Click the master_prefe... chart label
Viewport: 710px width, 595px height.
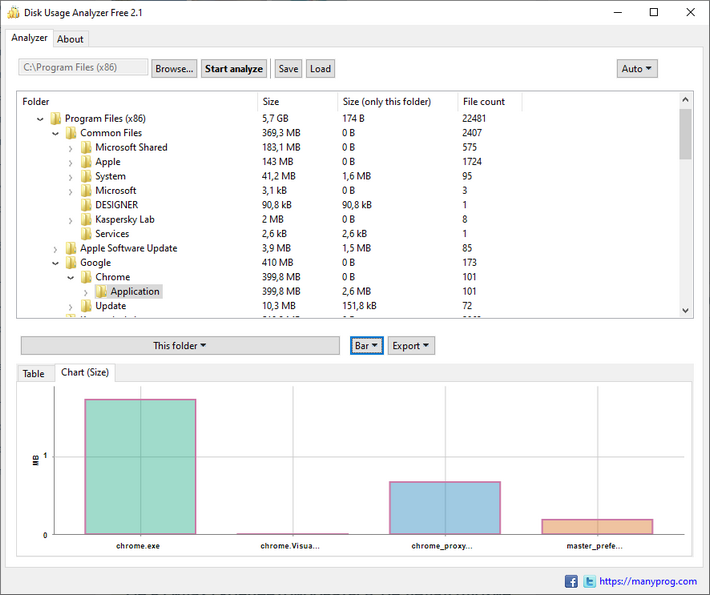pos(595,546)
